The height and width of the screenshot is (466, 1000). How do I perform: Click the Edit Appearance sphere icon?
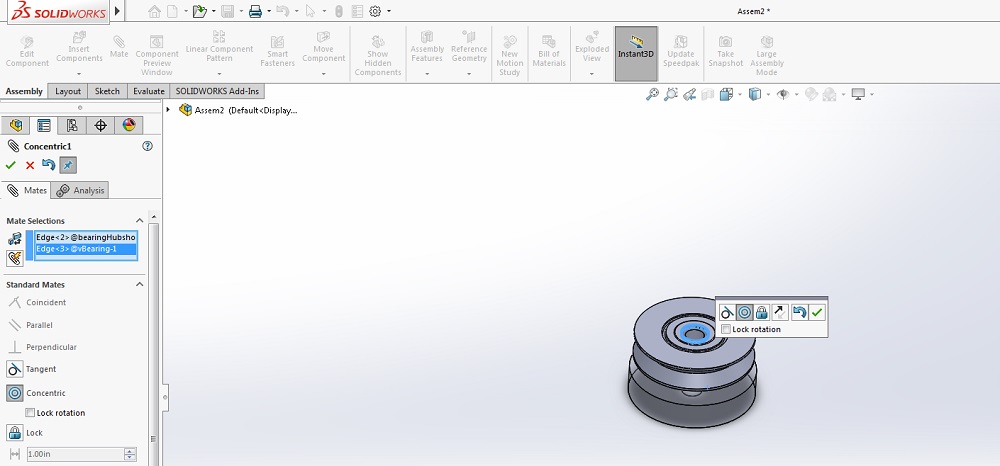(811, 94)
